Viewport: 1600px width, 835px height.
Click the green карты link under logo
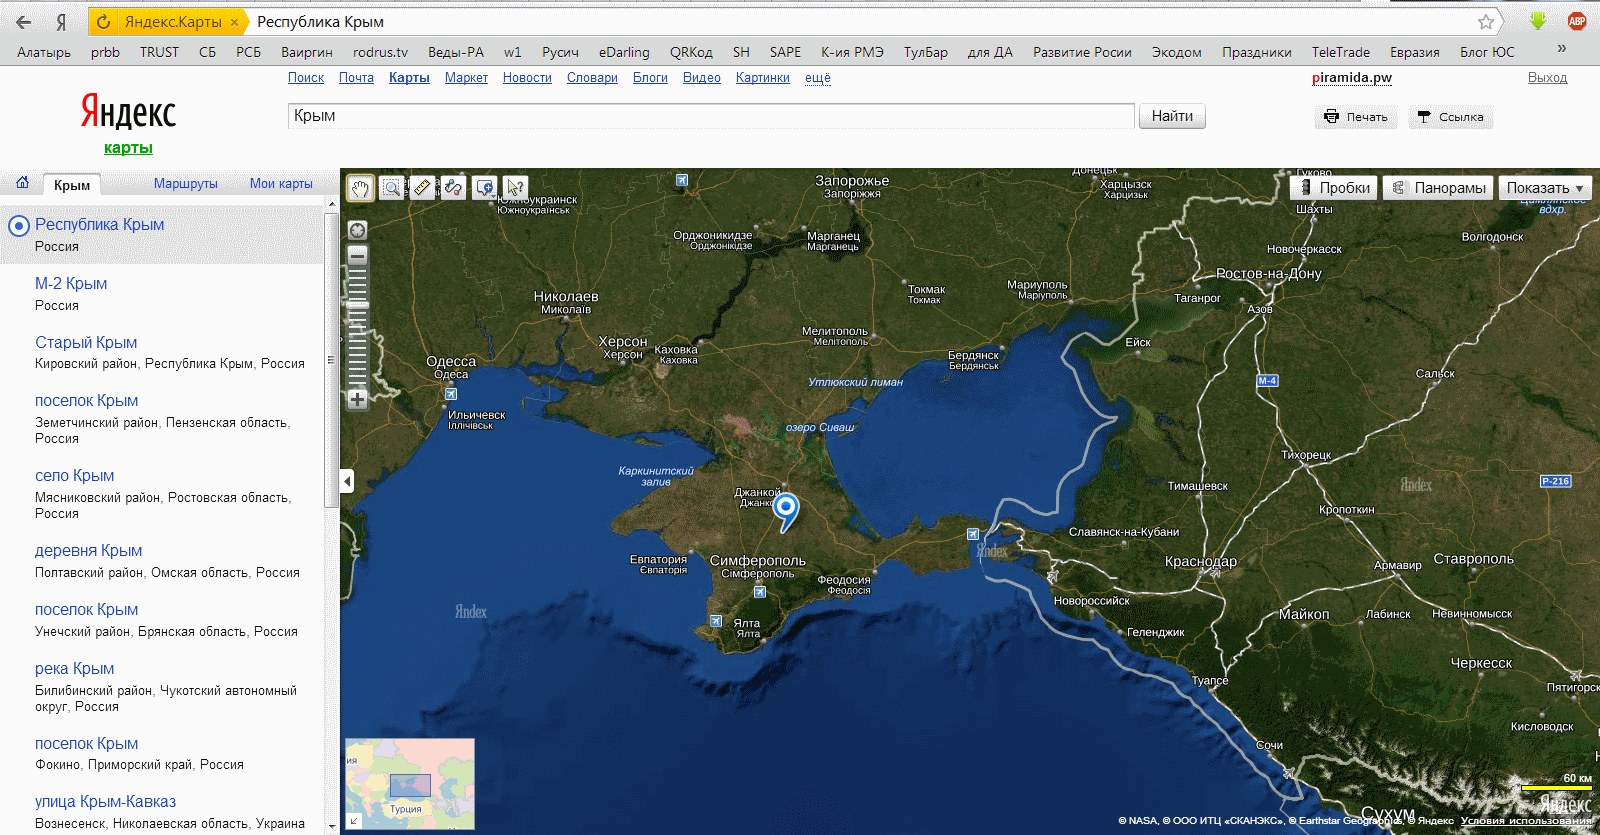pos(128,148)
